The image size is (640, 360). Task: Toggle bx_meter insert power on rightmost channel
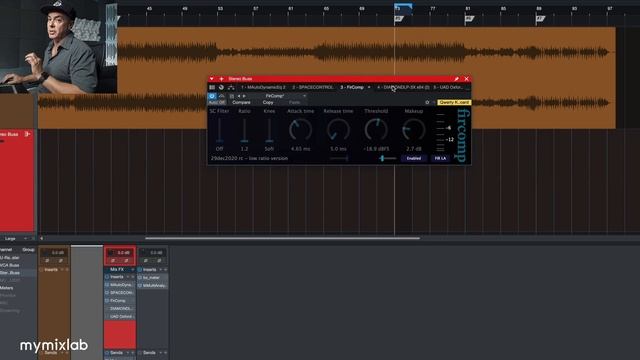click(140, 278)
